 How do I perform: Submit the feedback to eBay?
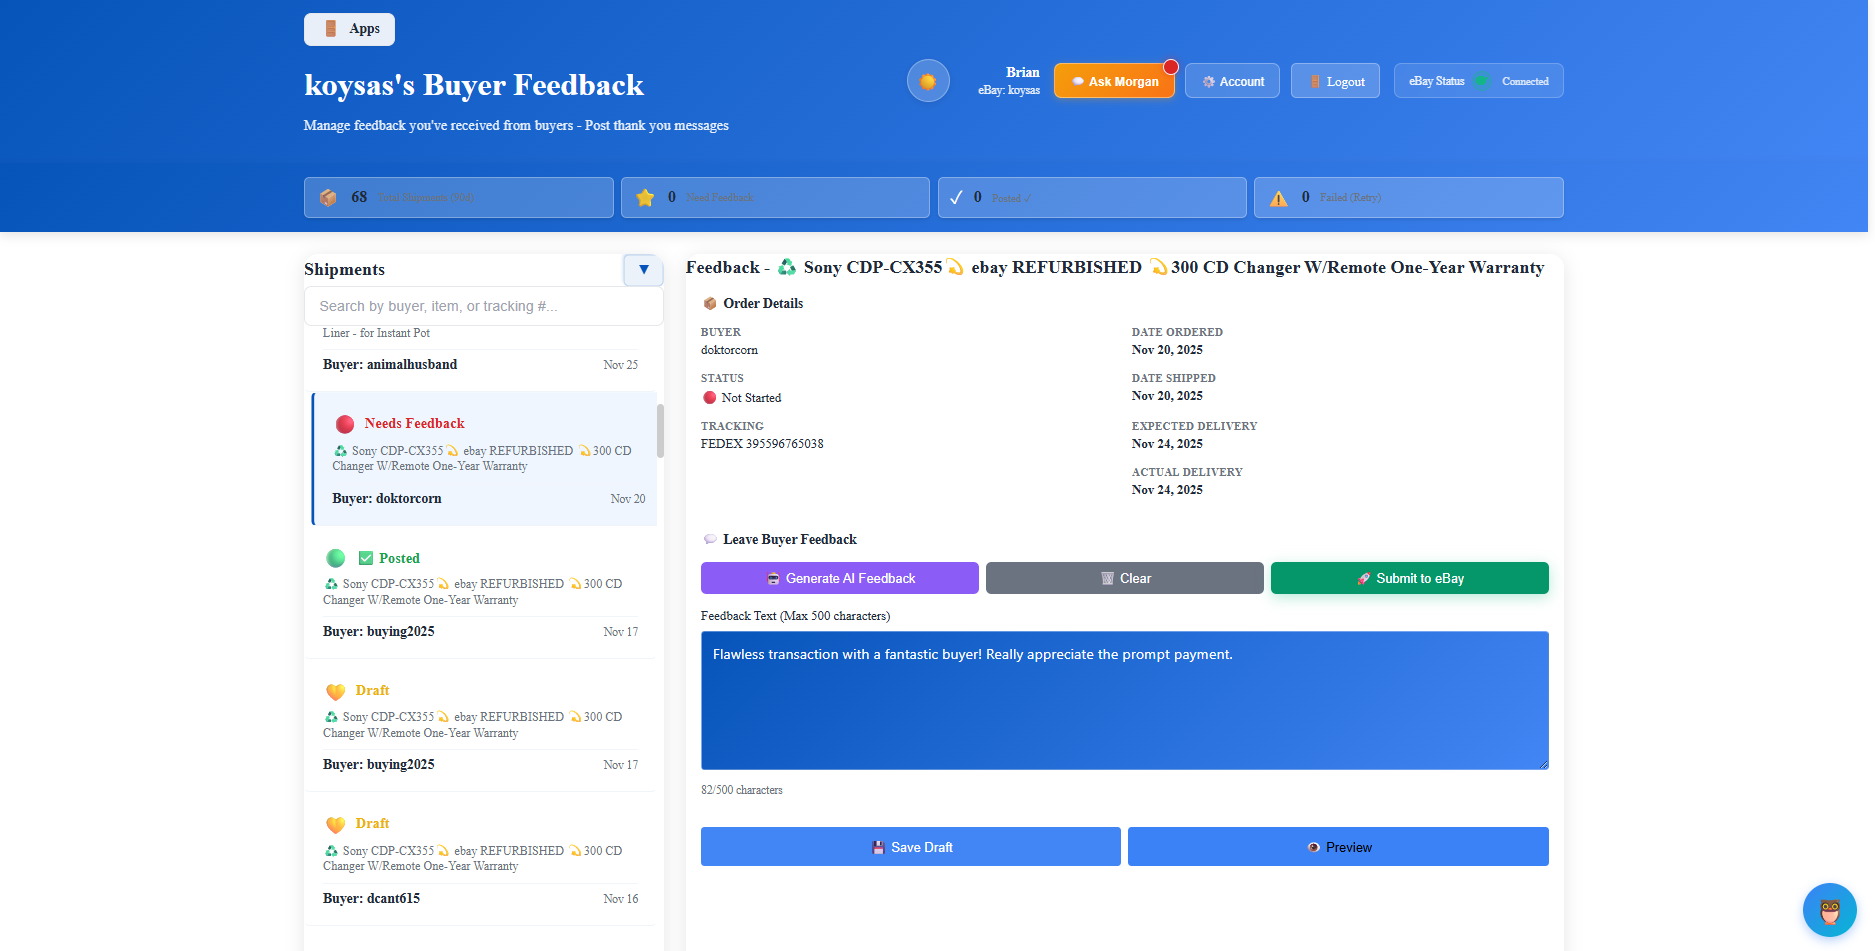[x=1409, y=578]
